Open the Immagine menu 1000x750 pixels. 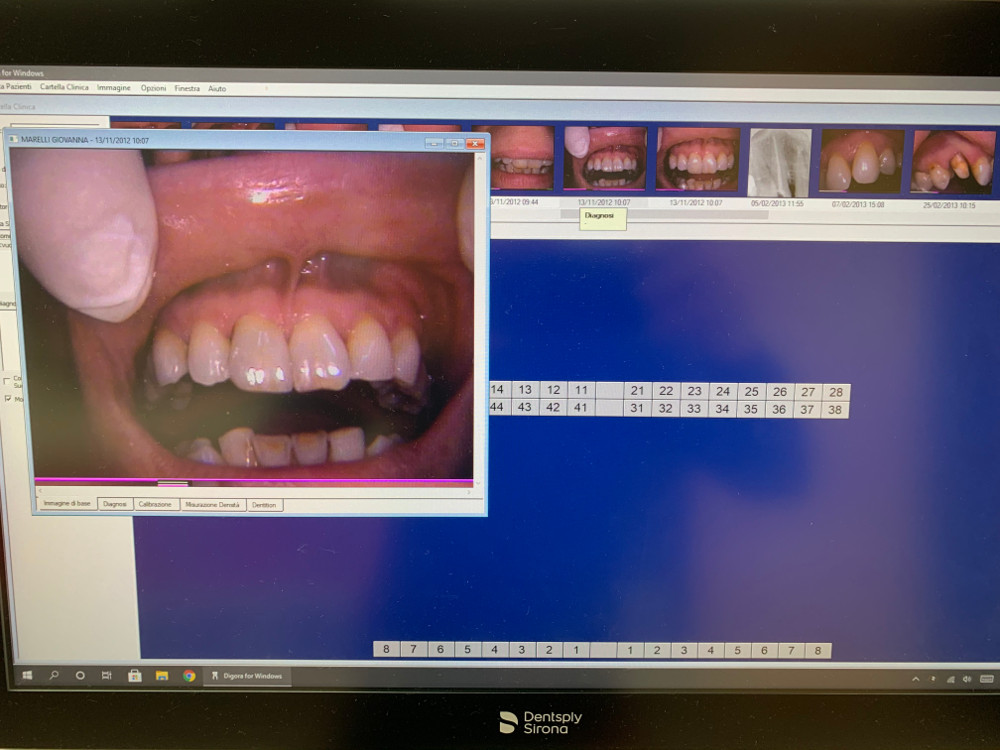click(x=114, y=88)
